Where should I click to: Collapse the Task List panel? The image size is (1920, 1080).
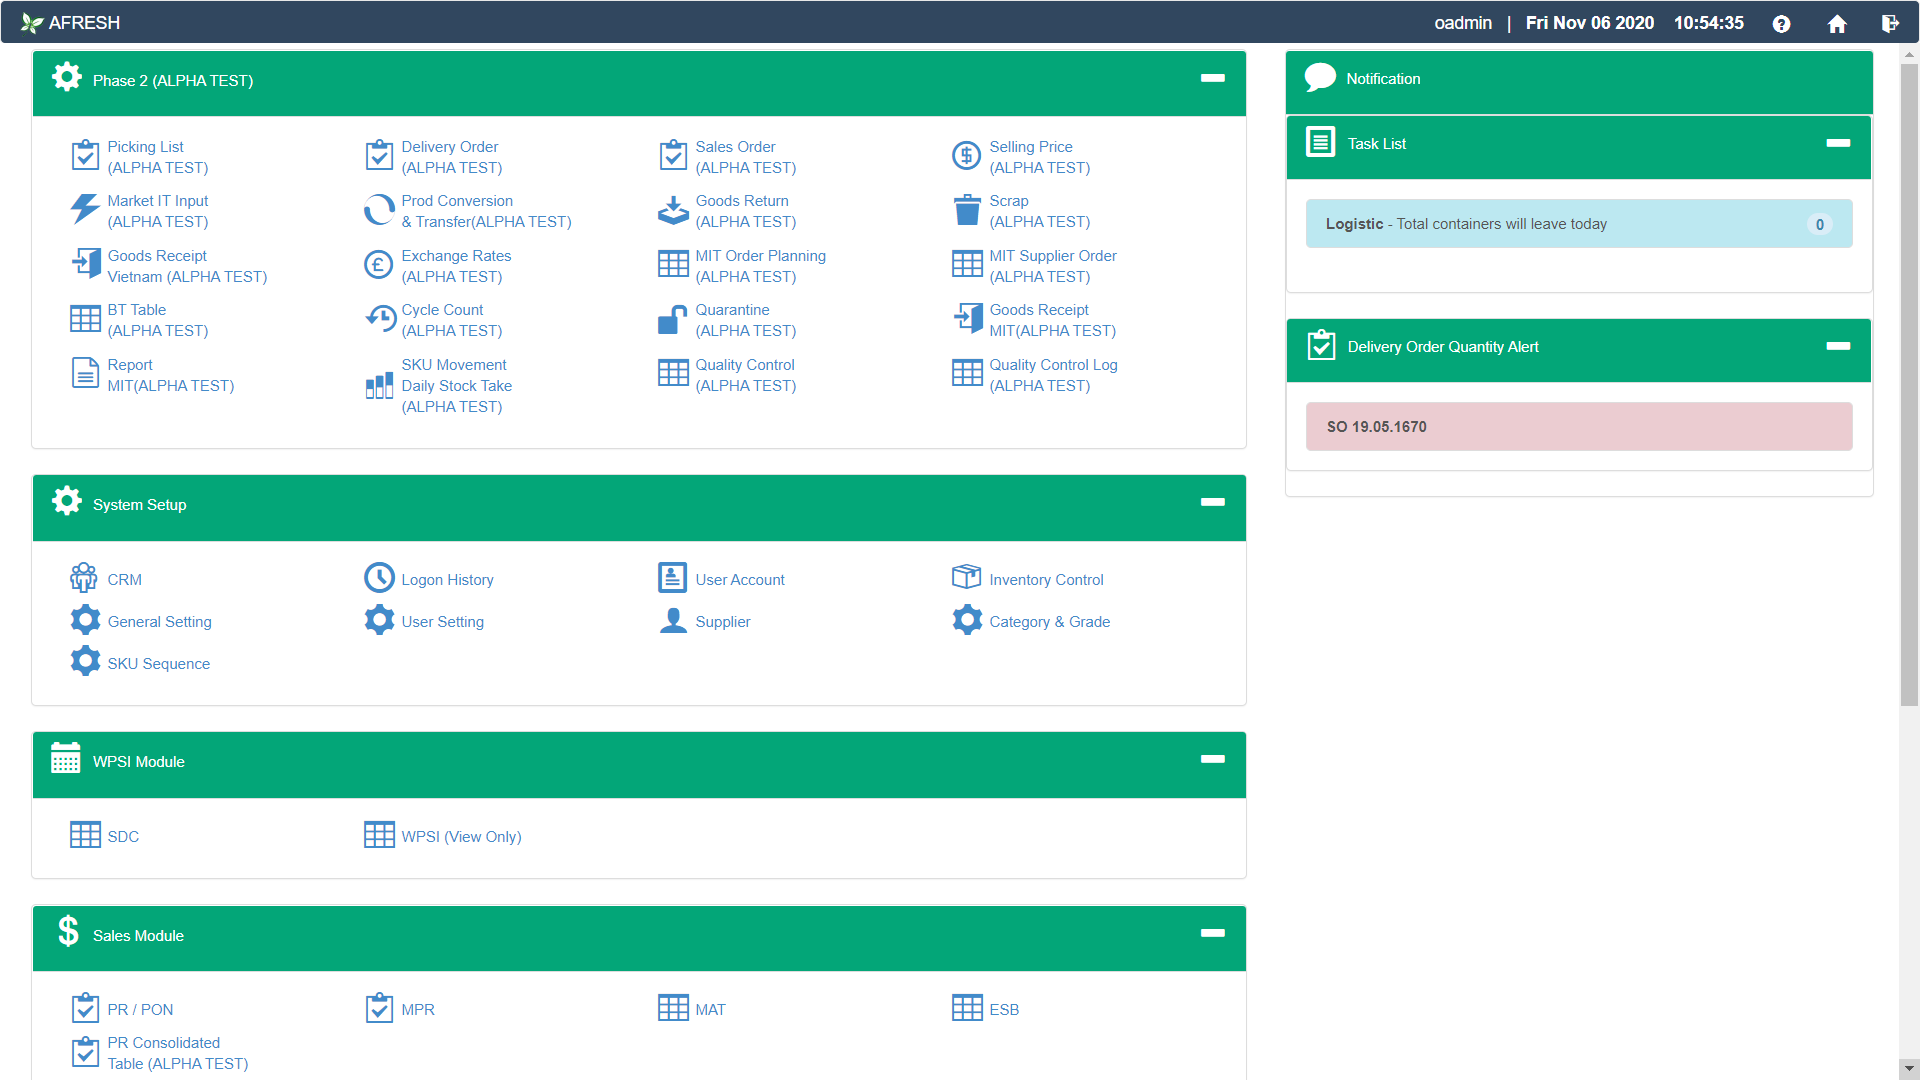(x=1838, y=143)
